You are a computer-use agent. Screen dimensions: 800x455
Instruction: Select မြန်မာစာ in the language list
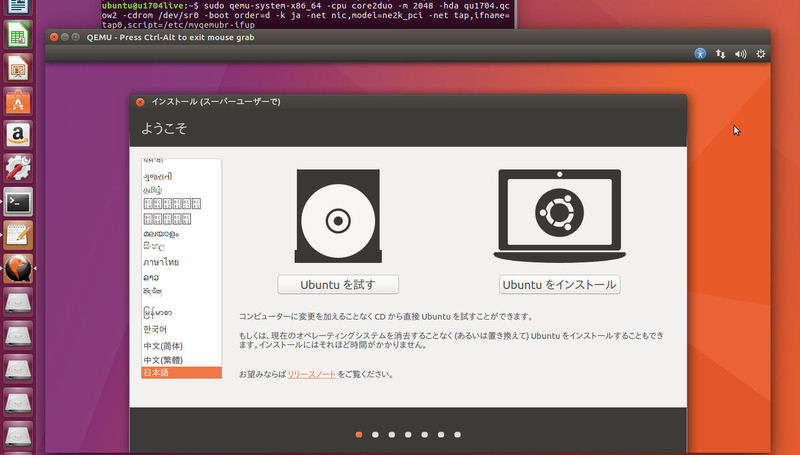click(x=158, y=312)
